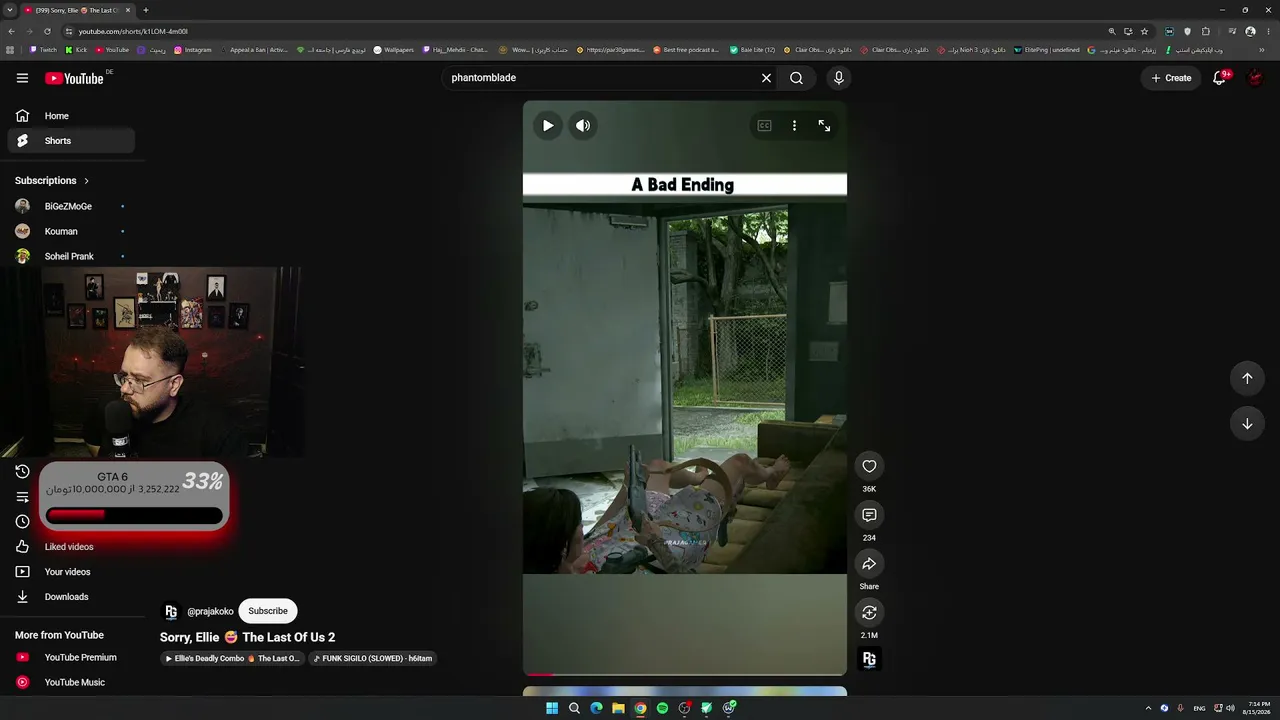
Task: Clear the phantomblade search text
Action: [766, 78]
